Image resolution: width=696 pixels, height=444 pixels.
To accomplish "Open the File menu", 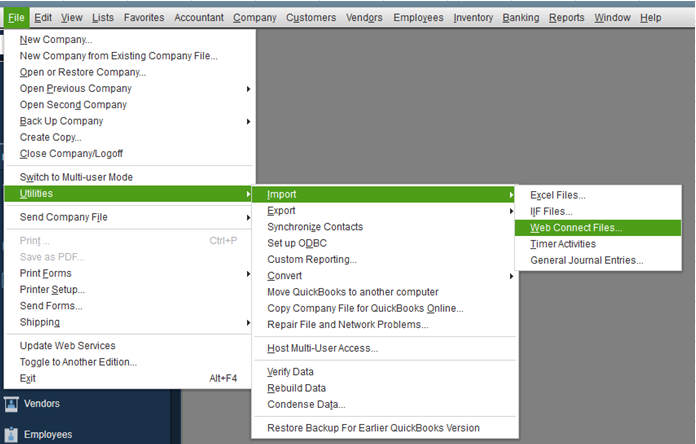I will [x=16, y=18].
